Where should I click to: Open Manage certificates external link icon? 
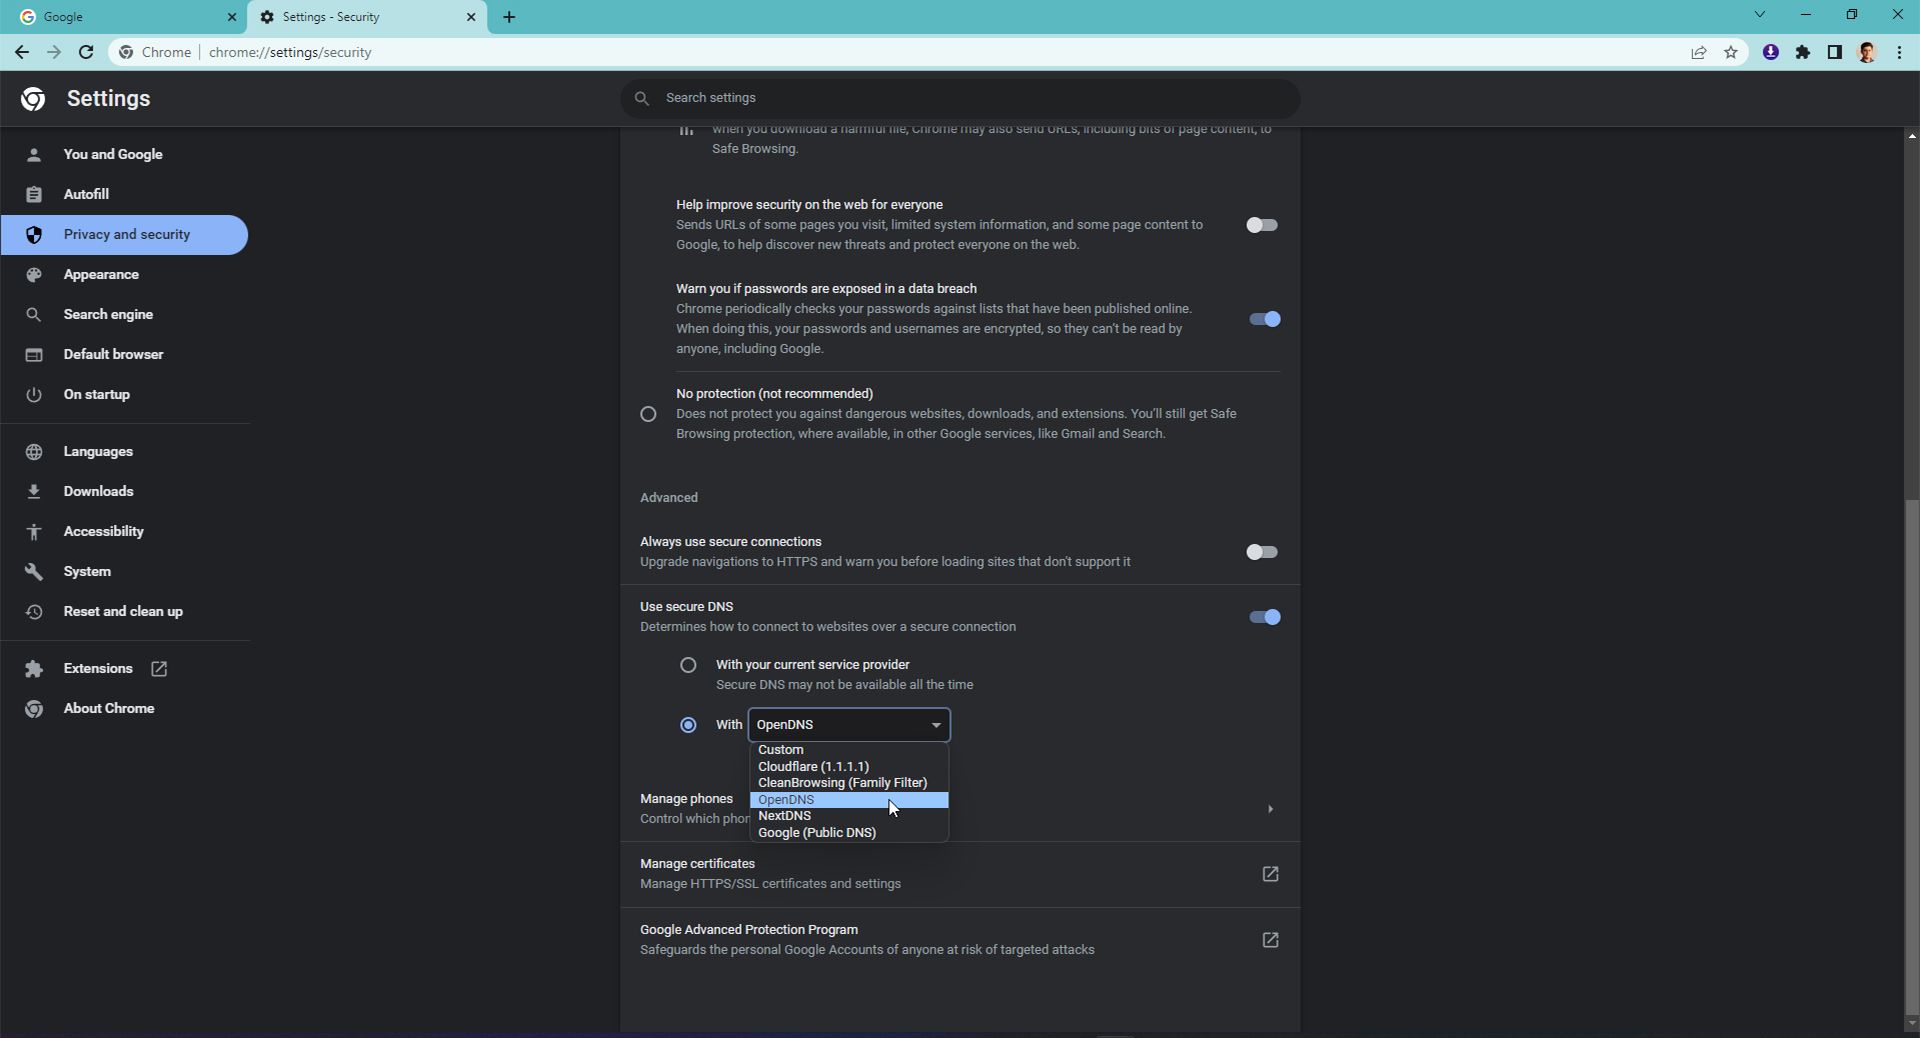(x=1269, y=874)
